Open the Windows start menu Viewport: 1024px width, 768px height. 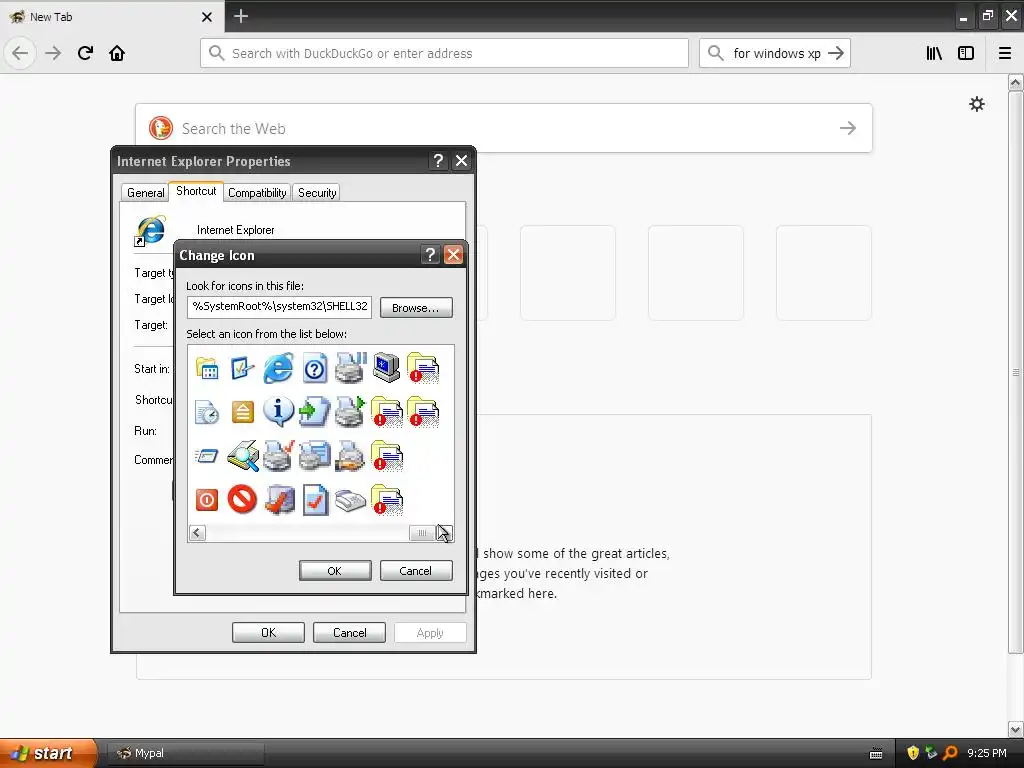click(48, 753)
